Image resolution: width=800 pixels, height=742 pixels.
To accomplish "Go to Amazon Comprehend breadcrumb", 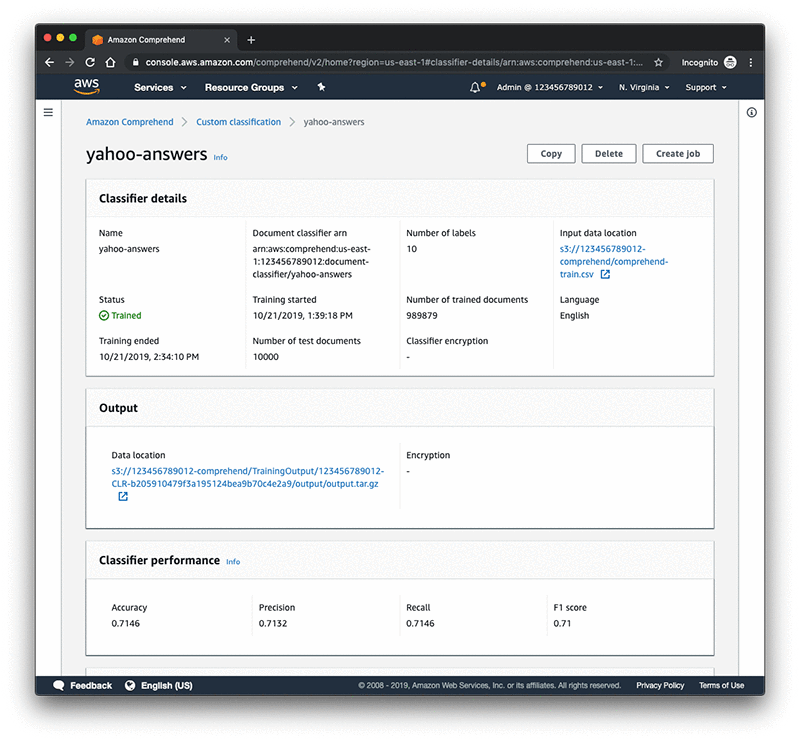I will click(x=130, y=122).
